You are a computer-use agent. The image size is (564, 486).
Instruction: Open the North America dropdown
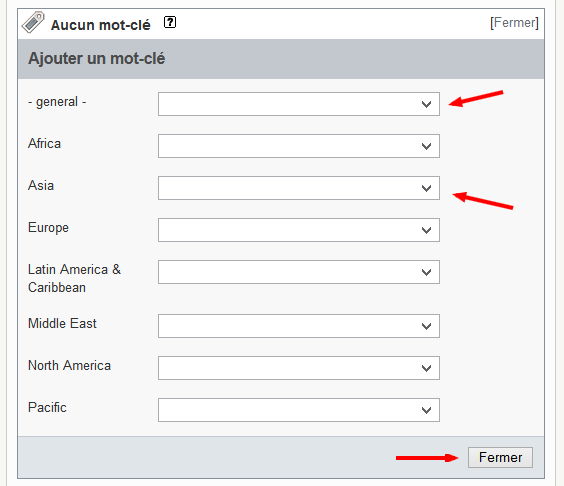pyautogui.click(x=299, y=368)
